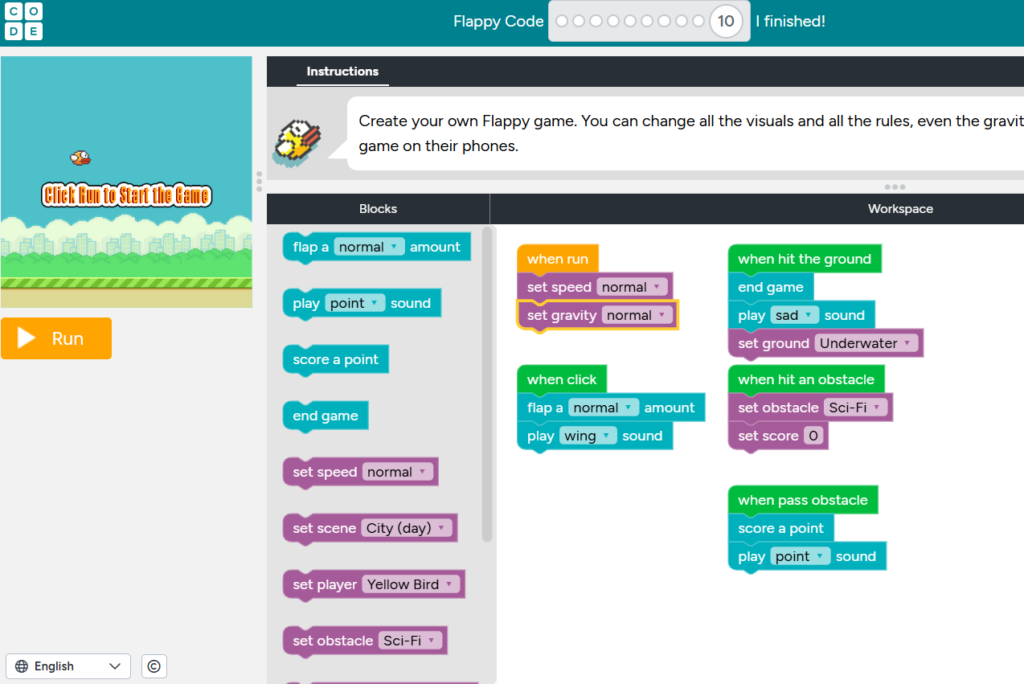Click the first level progress dot
Screen dimensions: 1024x684
(562, 21)
